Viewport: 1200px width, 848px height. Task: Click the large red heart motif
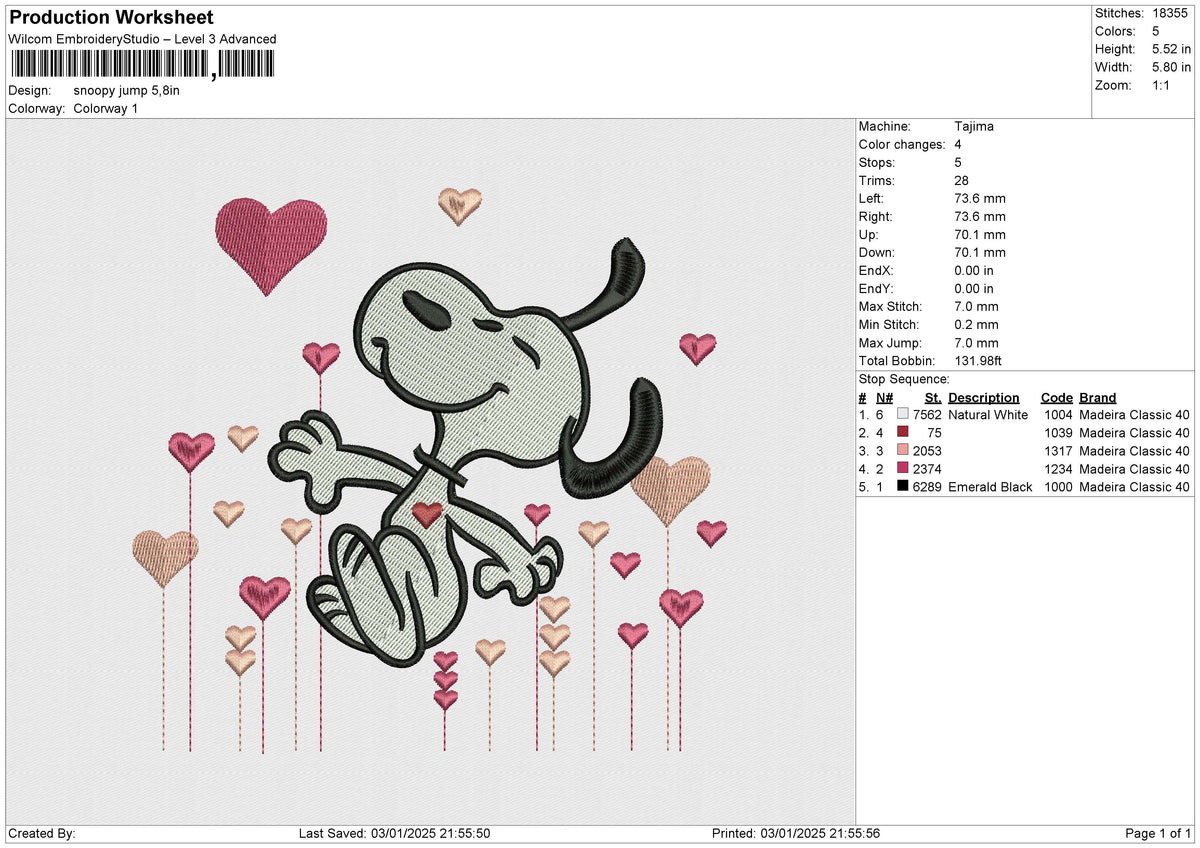click(270, 245)
